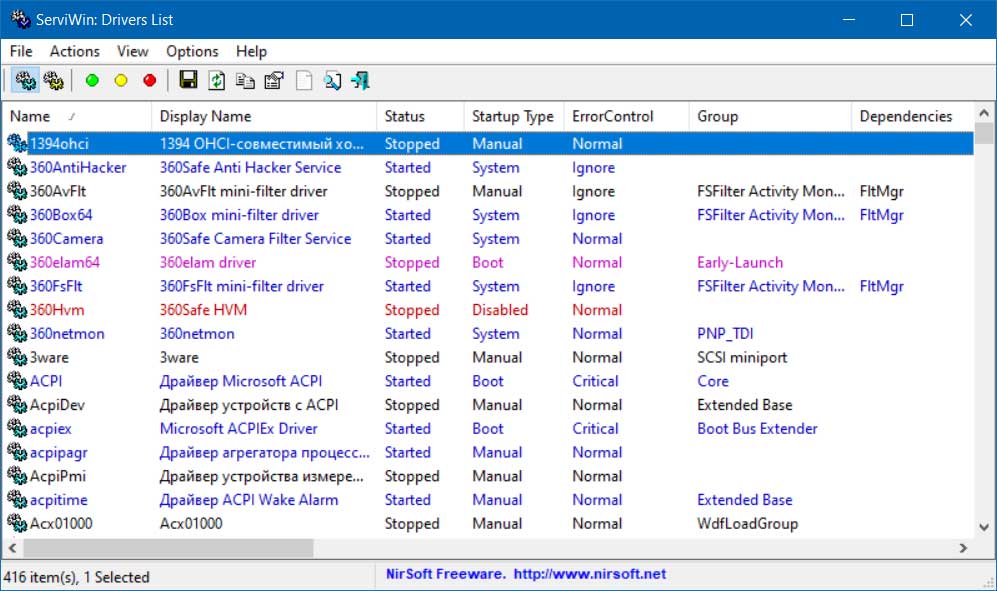Select the 360FsFlt driver name
997x591 pixels.
[56, 286]
